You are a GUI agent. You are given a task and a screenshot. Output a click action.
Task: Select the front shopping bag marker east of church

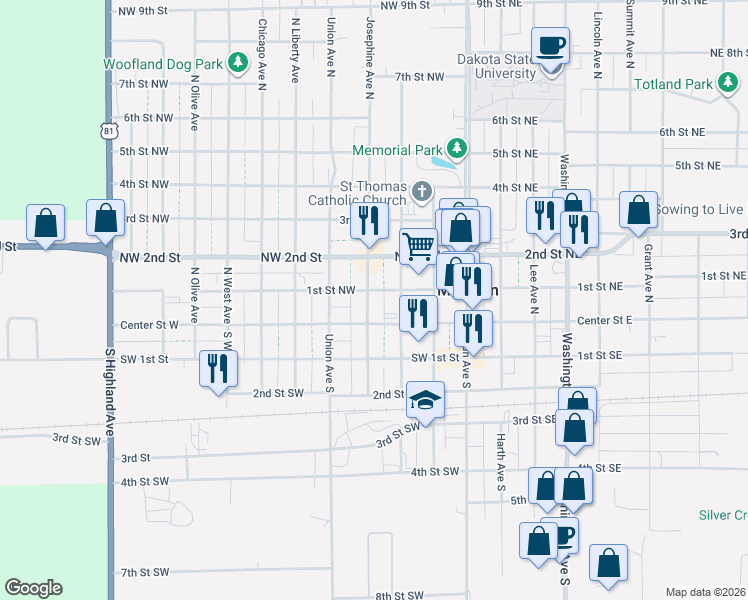pos(460,228)
